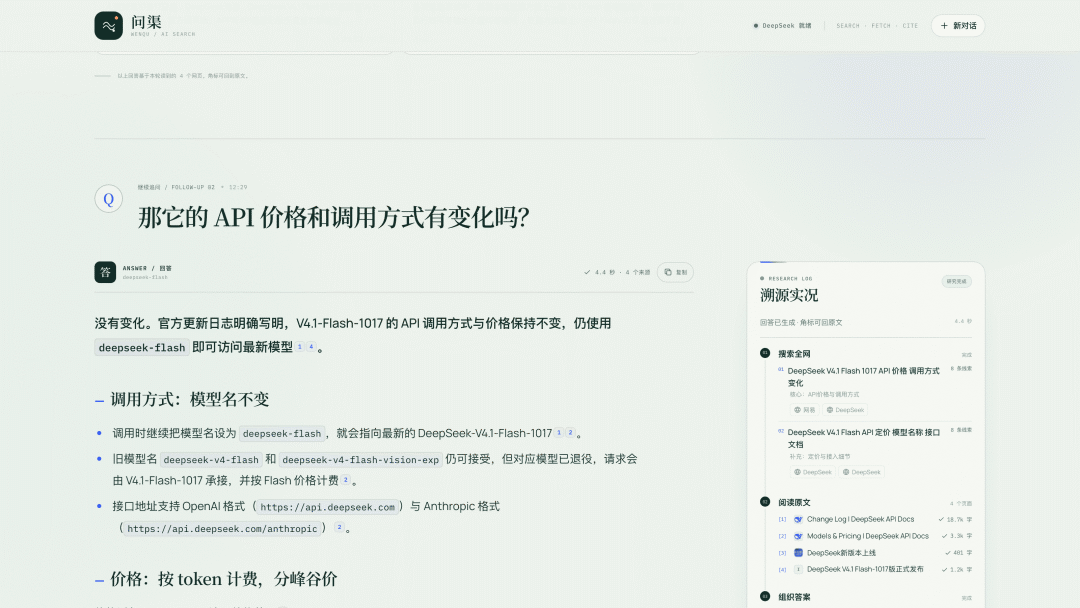Click the 溯源实况 panel title

pyautogui.click(x=789, y=295)
